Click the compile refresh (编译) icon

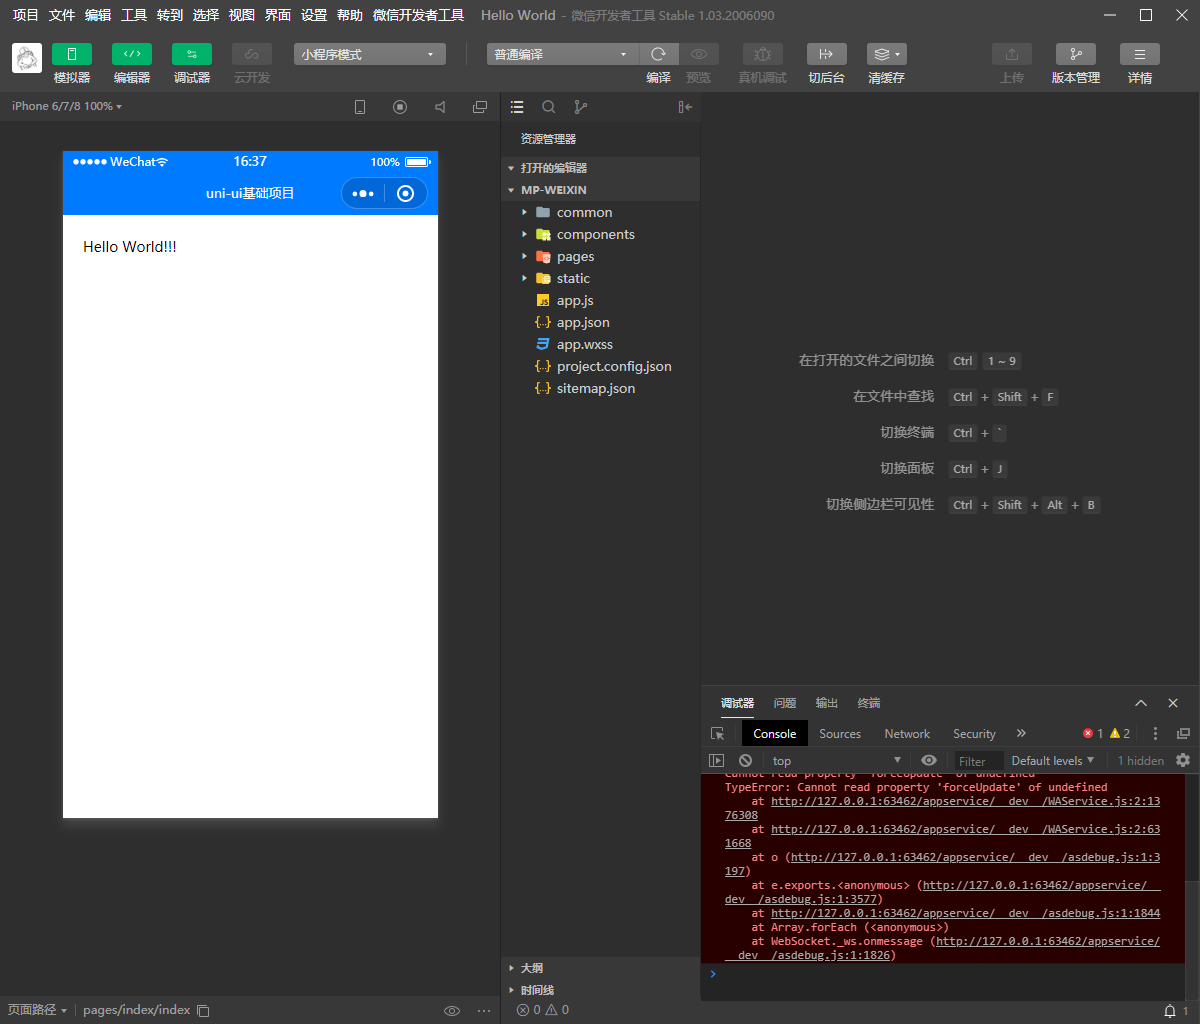658,54
